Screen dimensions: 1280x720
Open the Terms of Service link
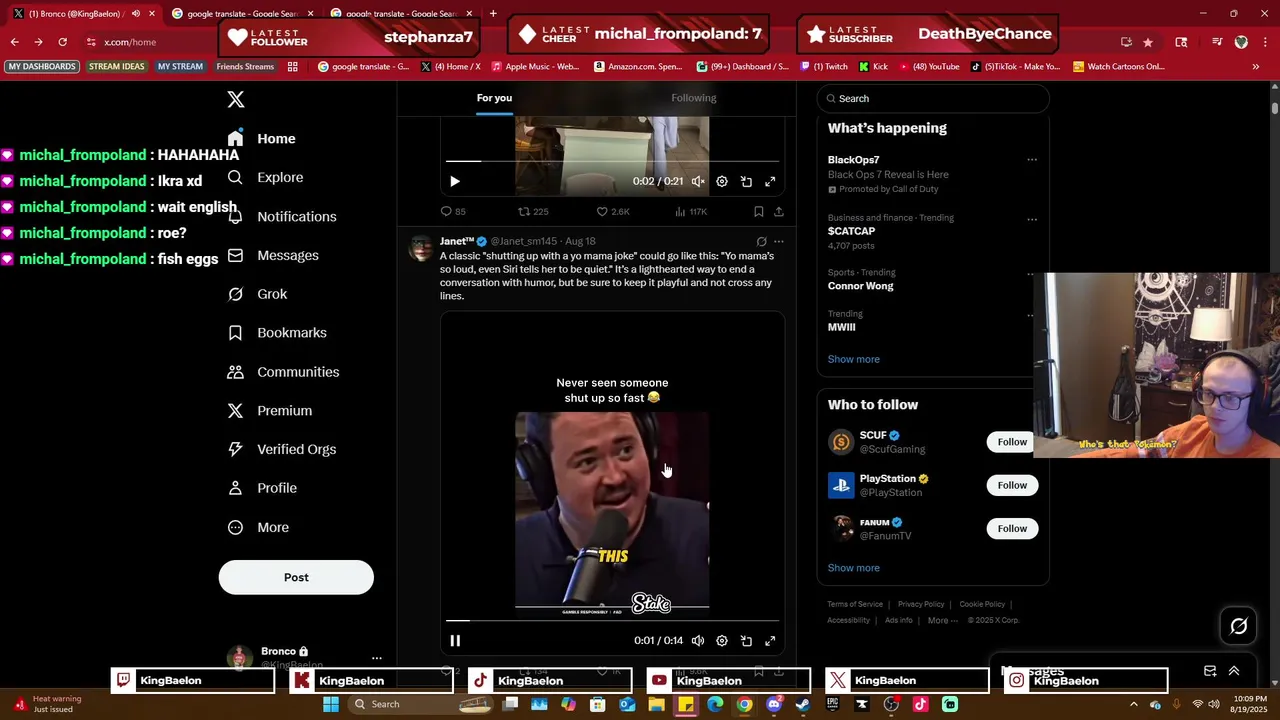click(x=855, y=604)
